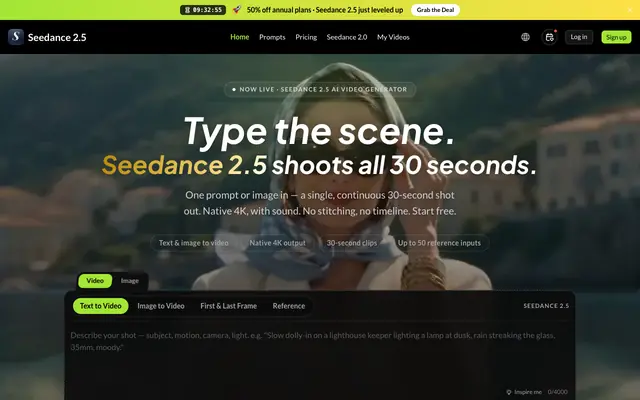The width and height of the screenshot is (640, 400).
Task: Open the Pricing page
Action: pos(306,37)
